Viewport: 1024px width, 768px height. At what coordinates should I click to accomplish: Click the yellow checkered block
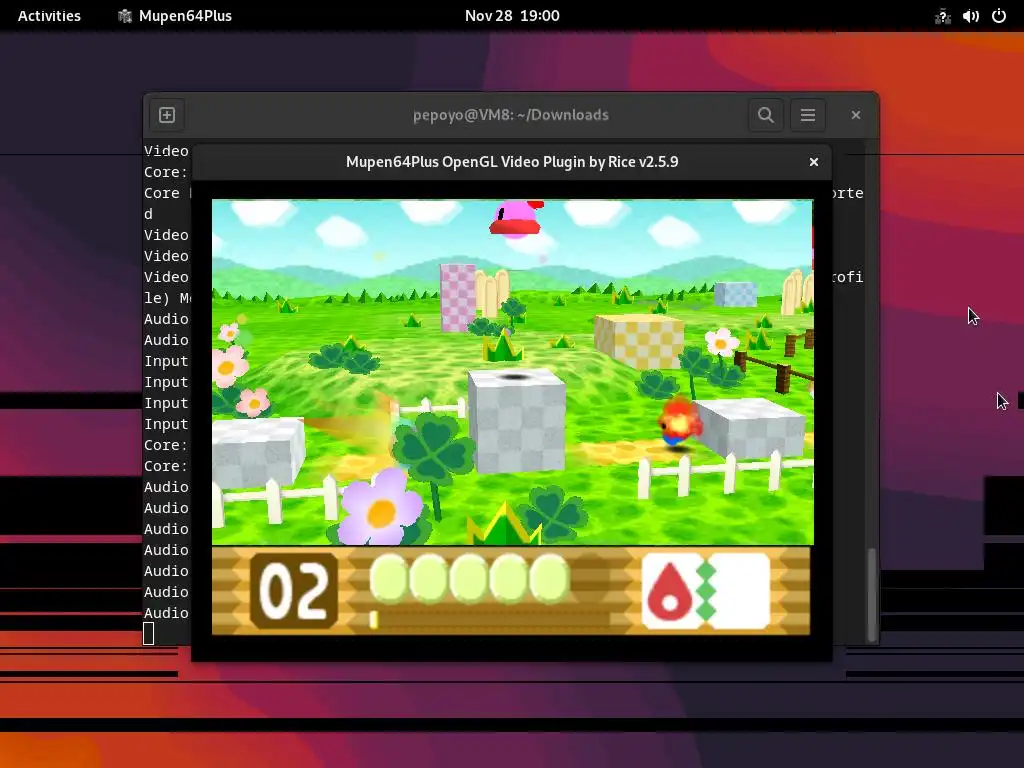pyautogui.click(x=639, y=341)
